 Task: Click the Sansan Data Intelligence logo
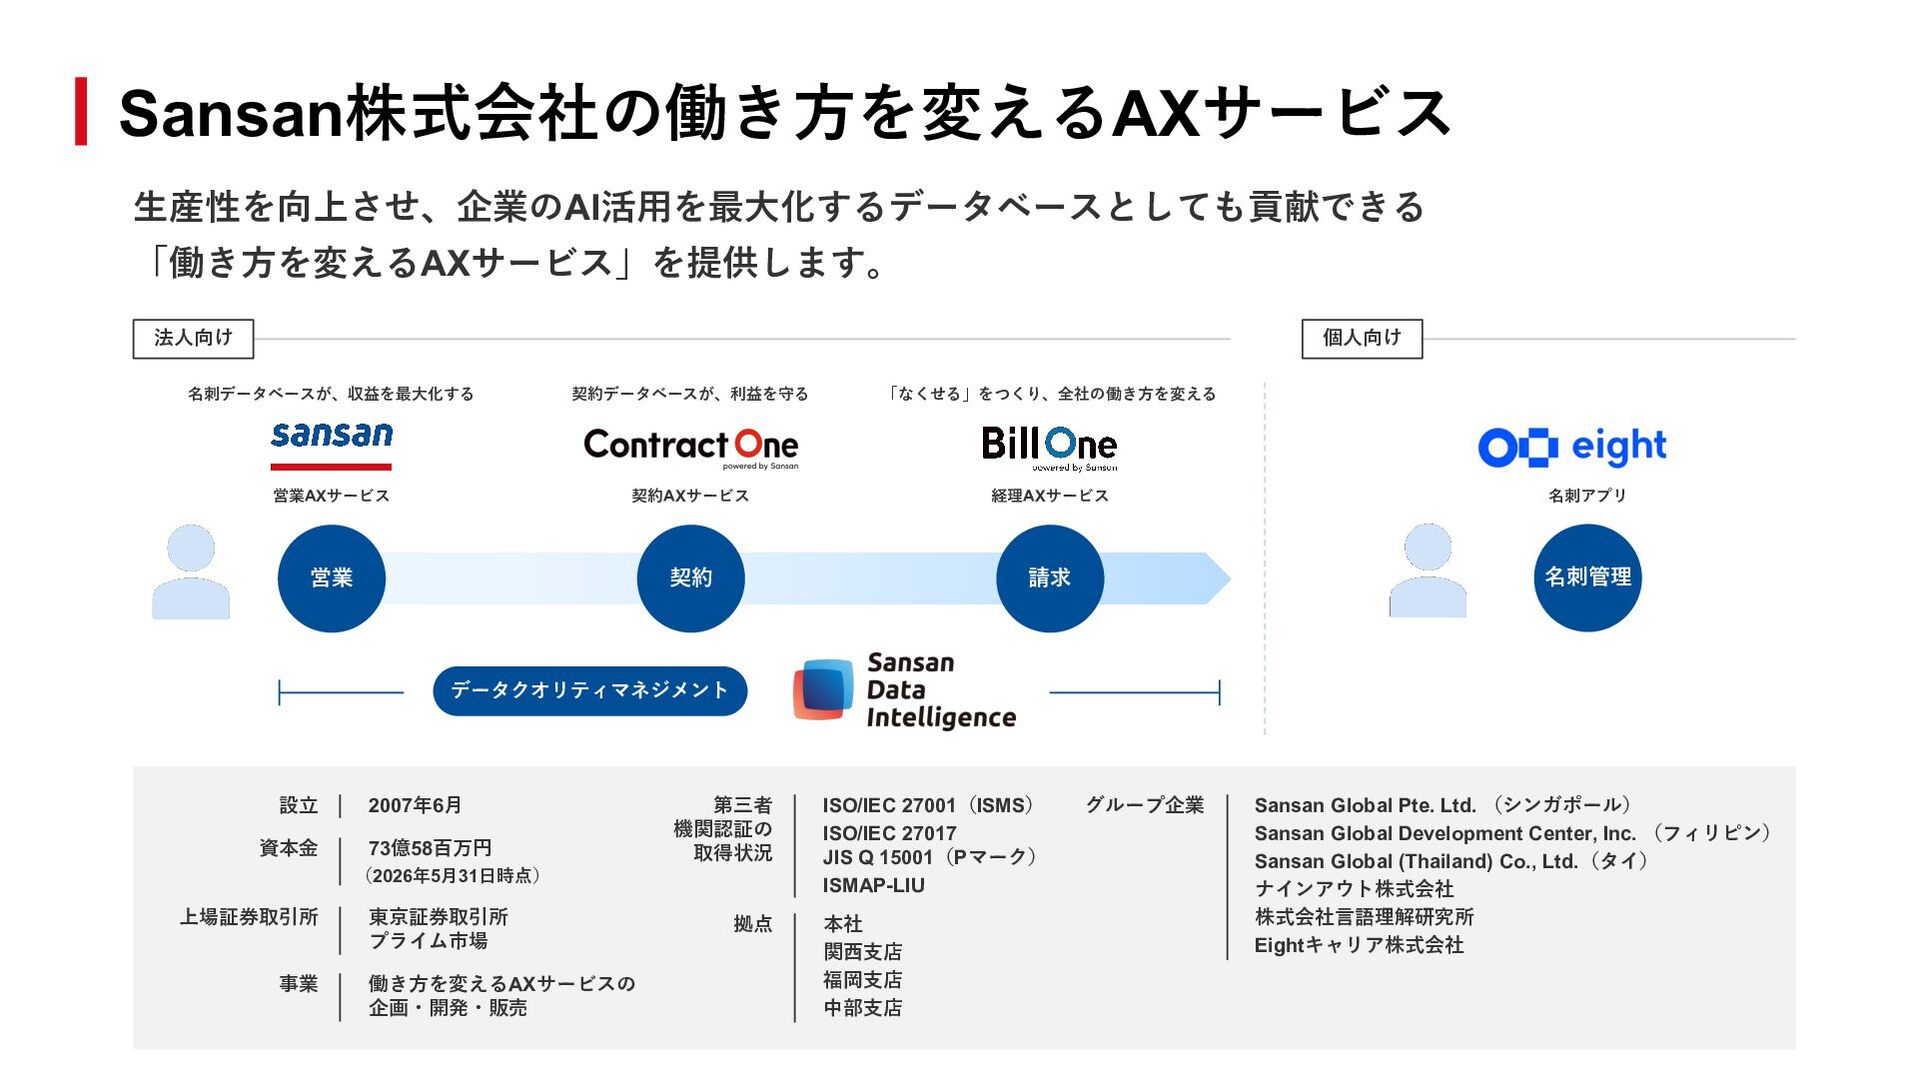[905, 690]
